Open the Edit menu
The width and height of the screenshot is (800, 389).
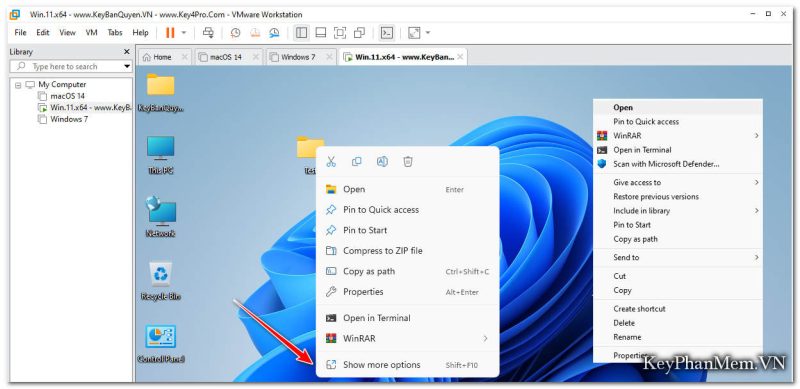43,33
